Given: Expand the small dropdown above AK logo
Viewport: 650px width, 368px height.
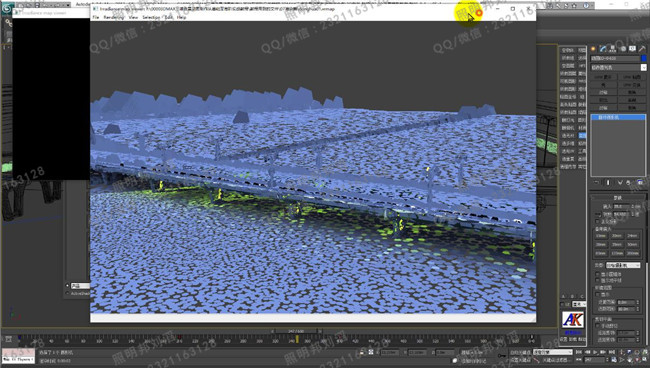Looking at the screenshot, I should coord(579,304).
